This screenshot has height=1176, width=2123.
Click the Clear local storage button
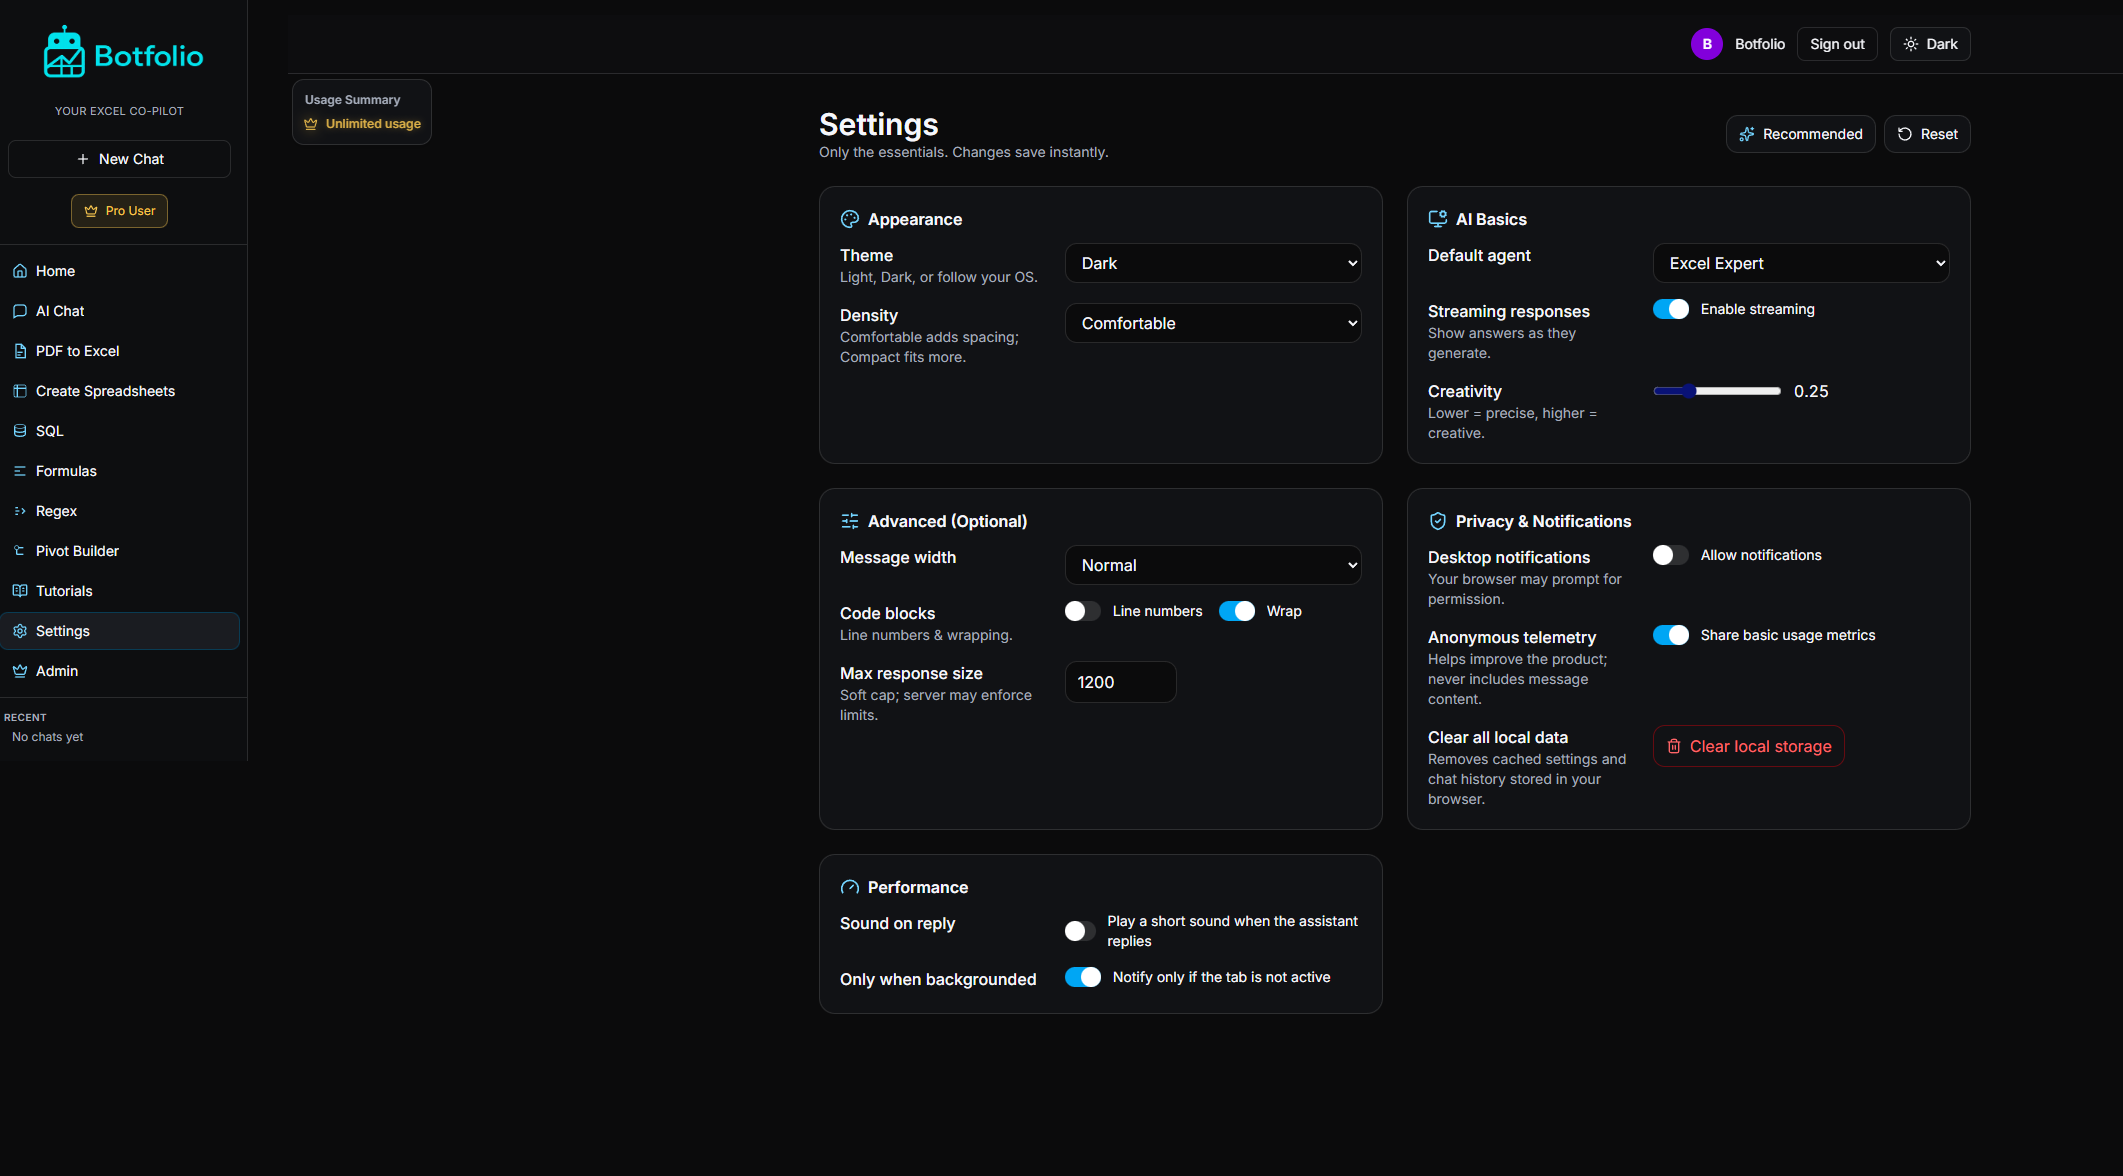click(1748, 746)
